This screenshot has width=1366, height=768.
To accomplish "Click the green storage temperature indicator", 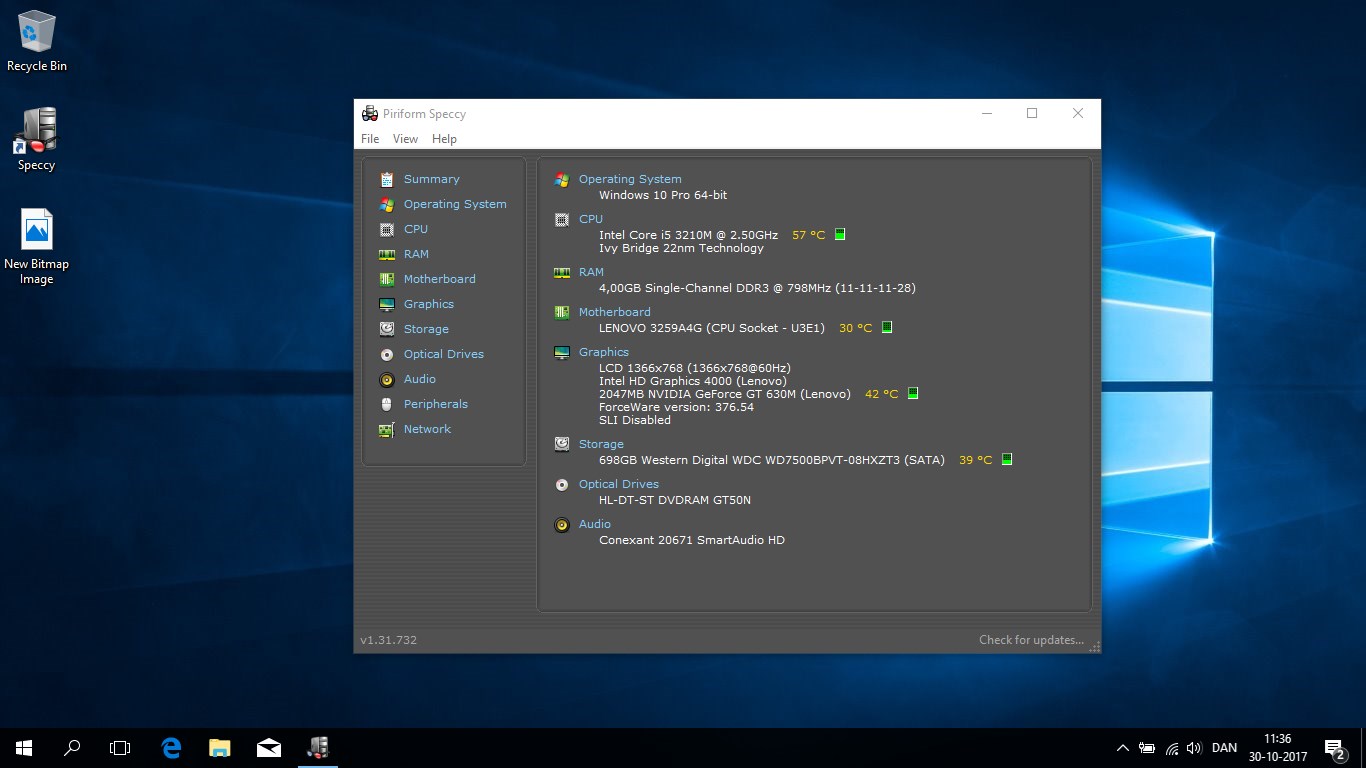I will (1007, 459).
